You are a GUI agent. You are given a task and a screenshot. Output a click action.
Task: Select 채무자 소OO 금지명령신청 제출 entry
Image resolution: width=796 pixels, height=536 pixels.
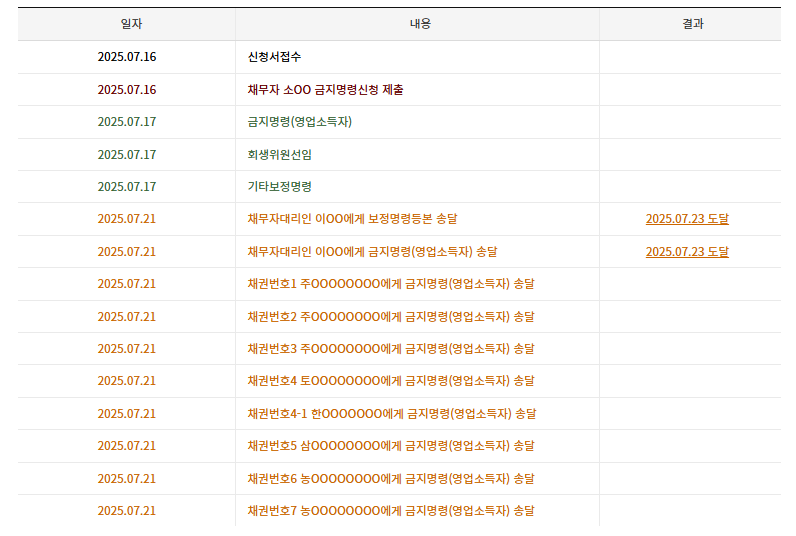coord(325,90)
